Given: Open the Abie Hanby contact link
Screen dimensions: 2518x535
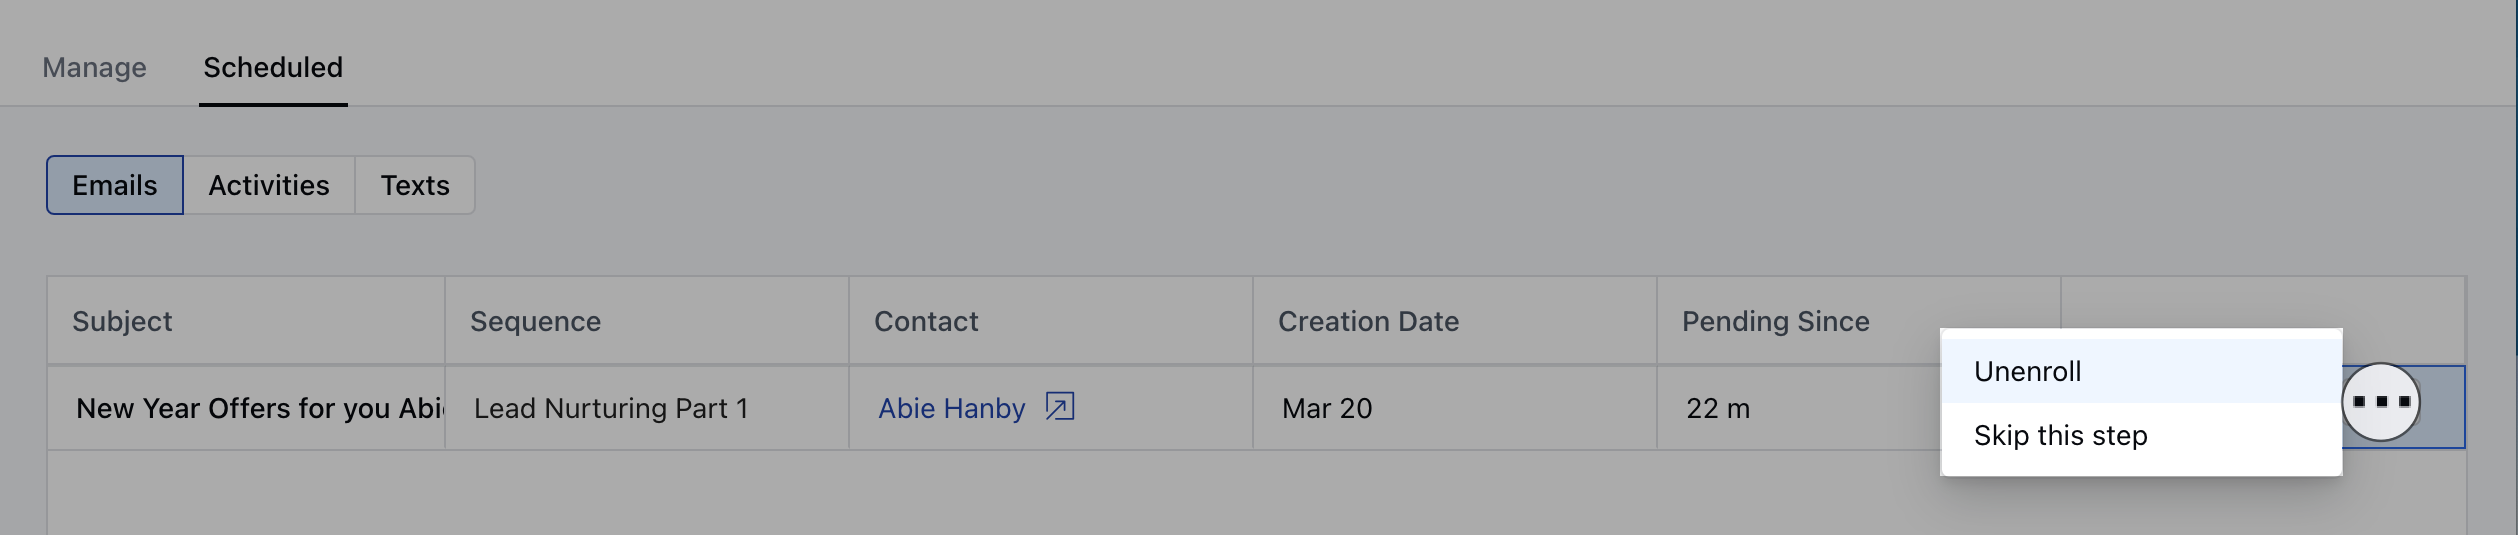Looking at the screenshot, I should click(x=952, y=408).
